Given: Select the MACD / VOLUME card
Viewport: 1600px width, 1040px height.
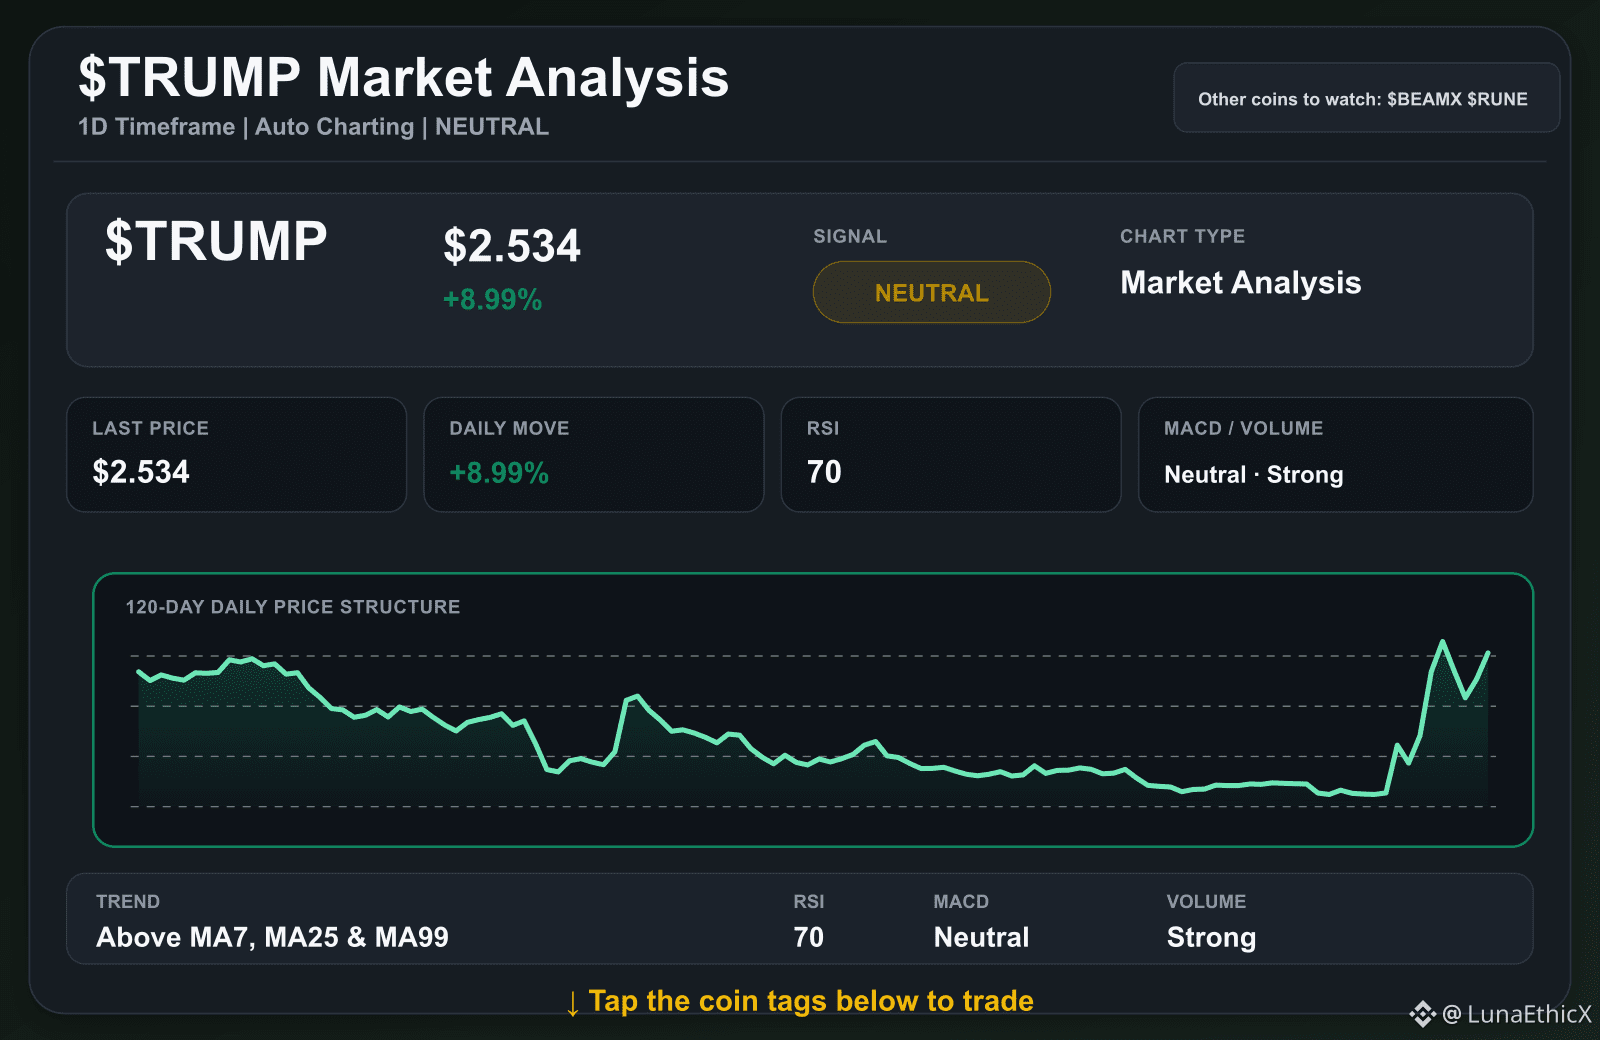Looking at the screenshot, I should 1335,455.
